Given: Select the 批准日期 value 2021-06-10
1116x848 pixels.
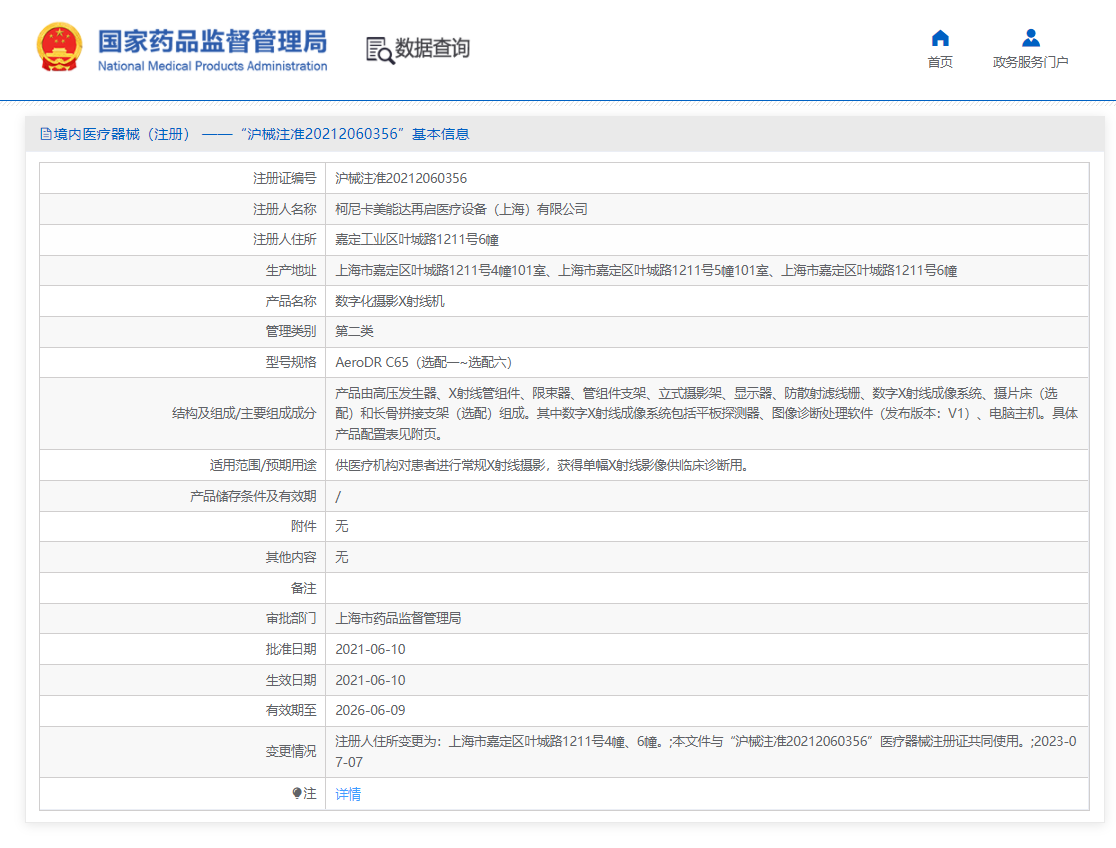Looking at the screenshot, I should tap(370, 649).
